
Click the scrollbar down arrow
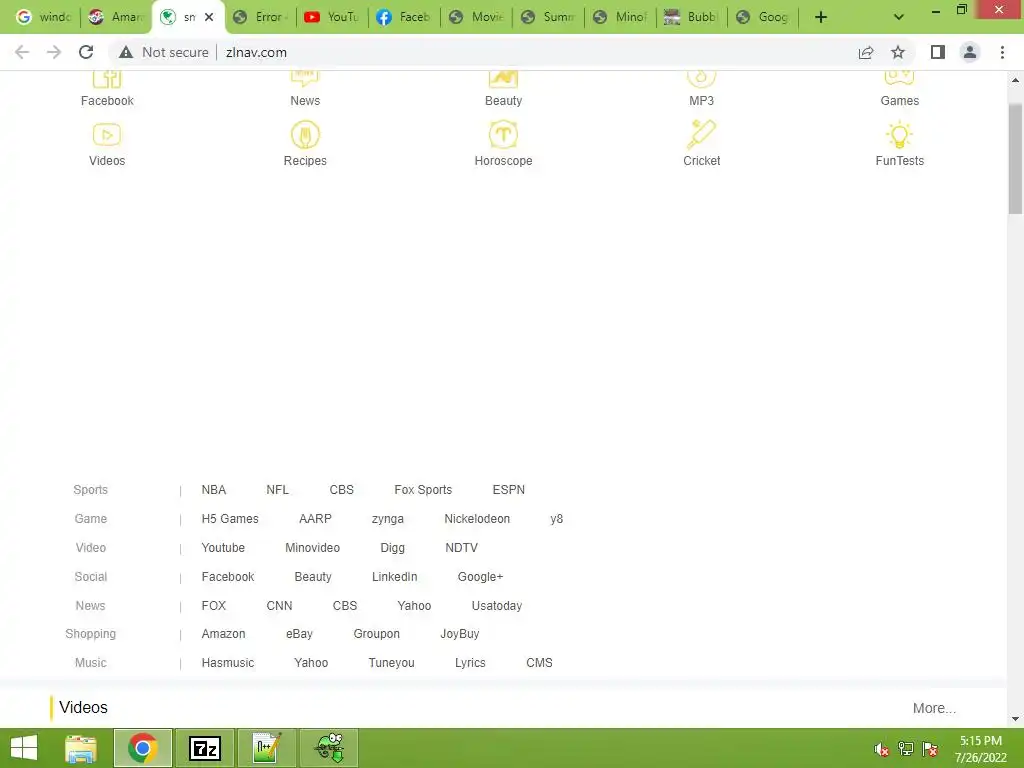(1015, 719)
